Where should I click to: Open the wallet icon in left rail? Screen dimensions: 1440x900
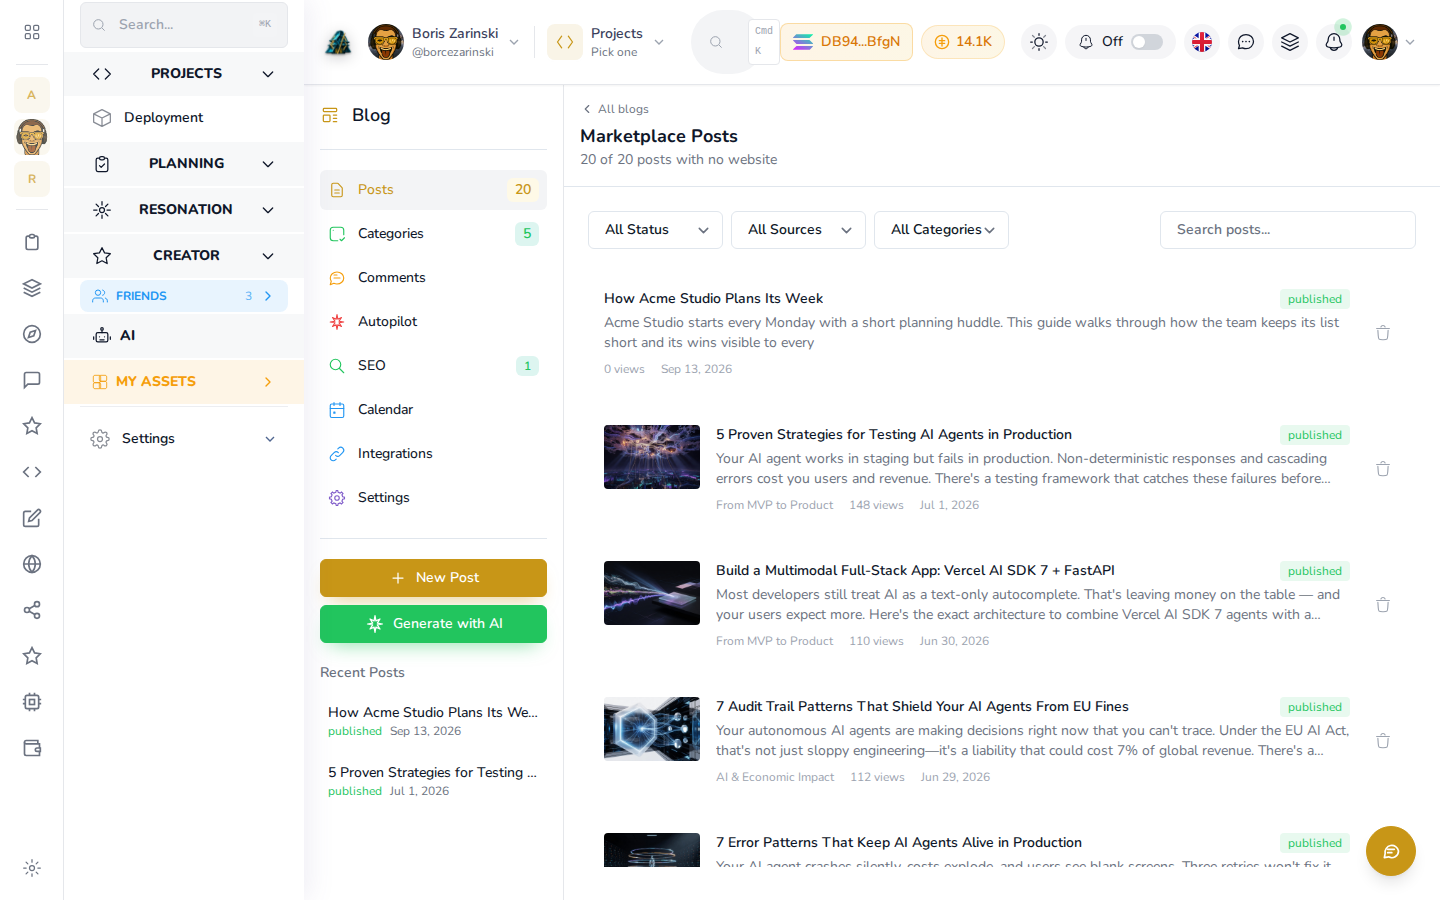32,748
